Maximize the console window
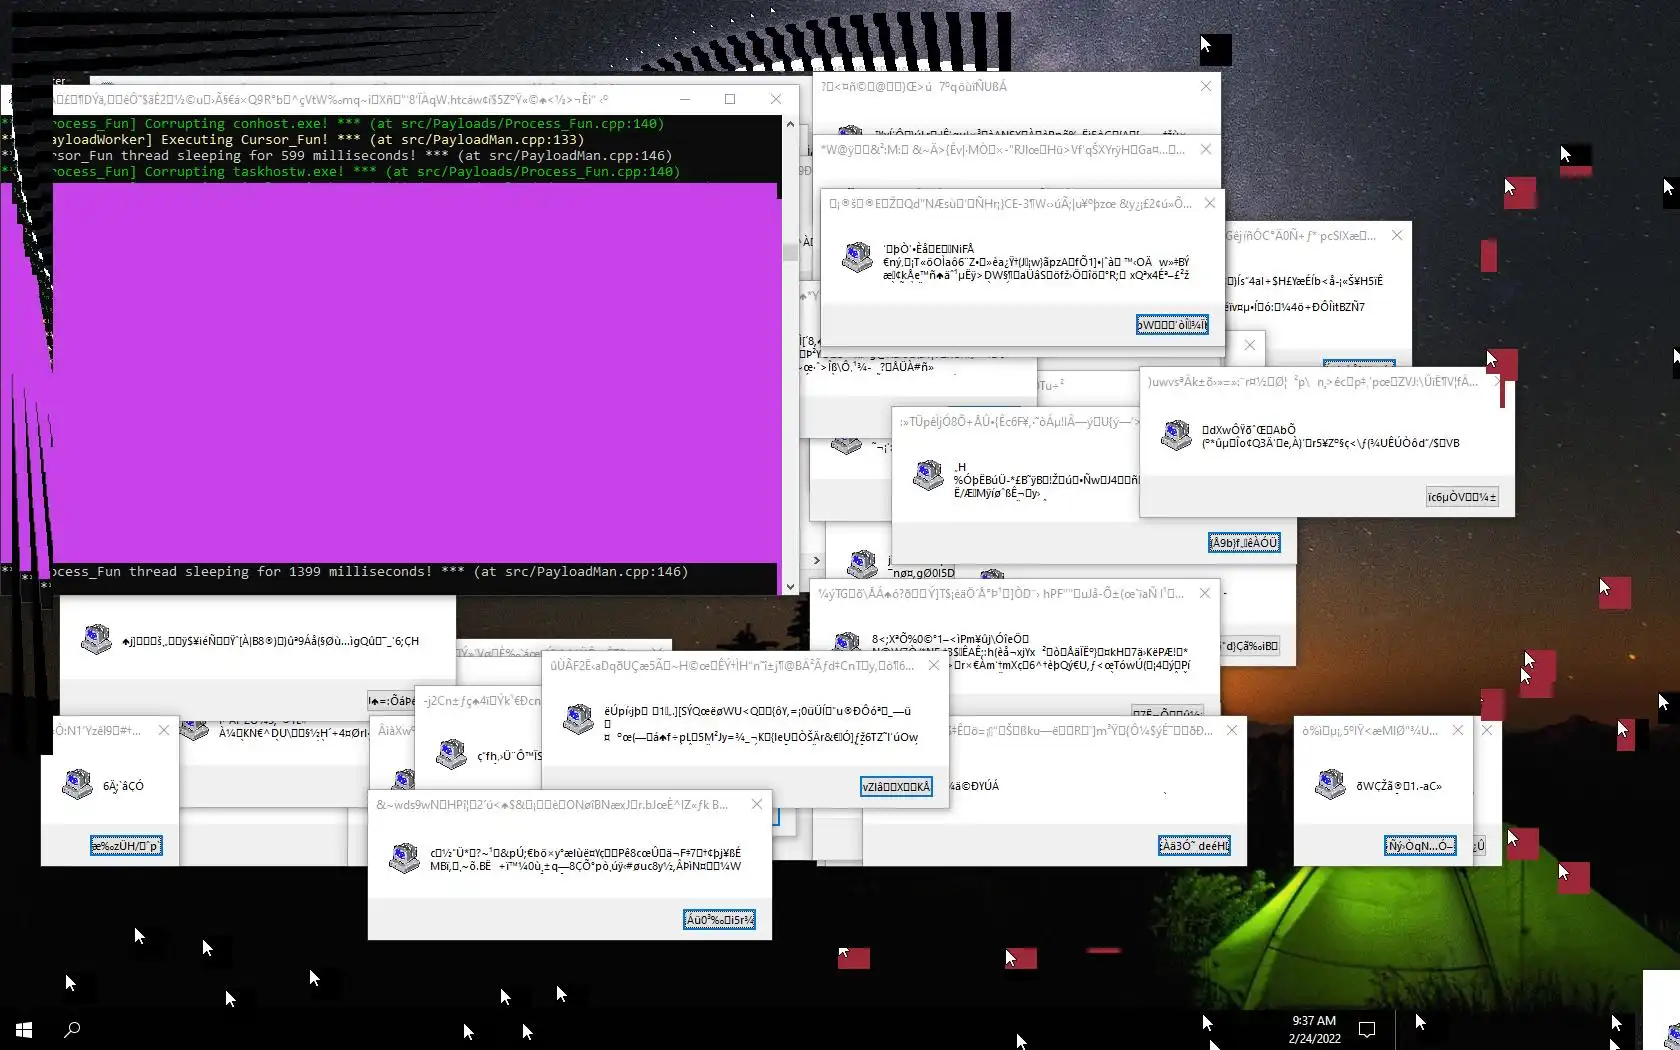 coord(730,99)
